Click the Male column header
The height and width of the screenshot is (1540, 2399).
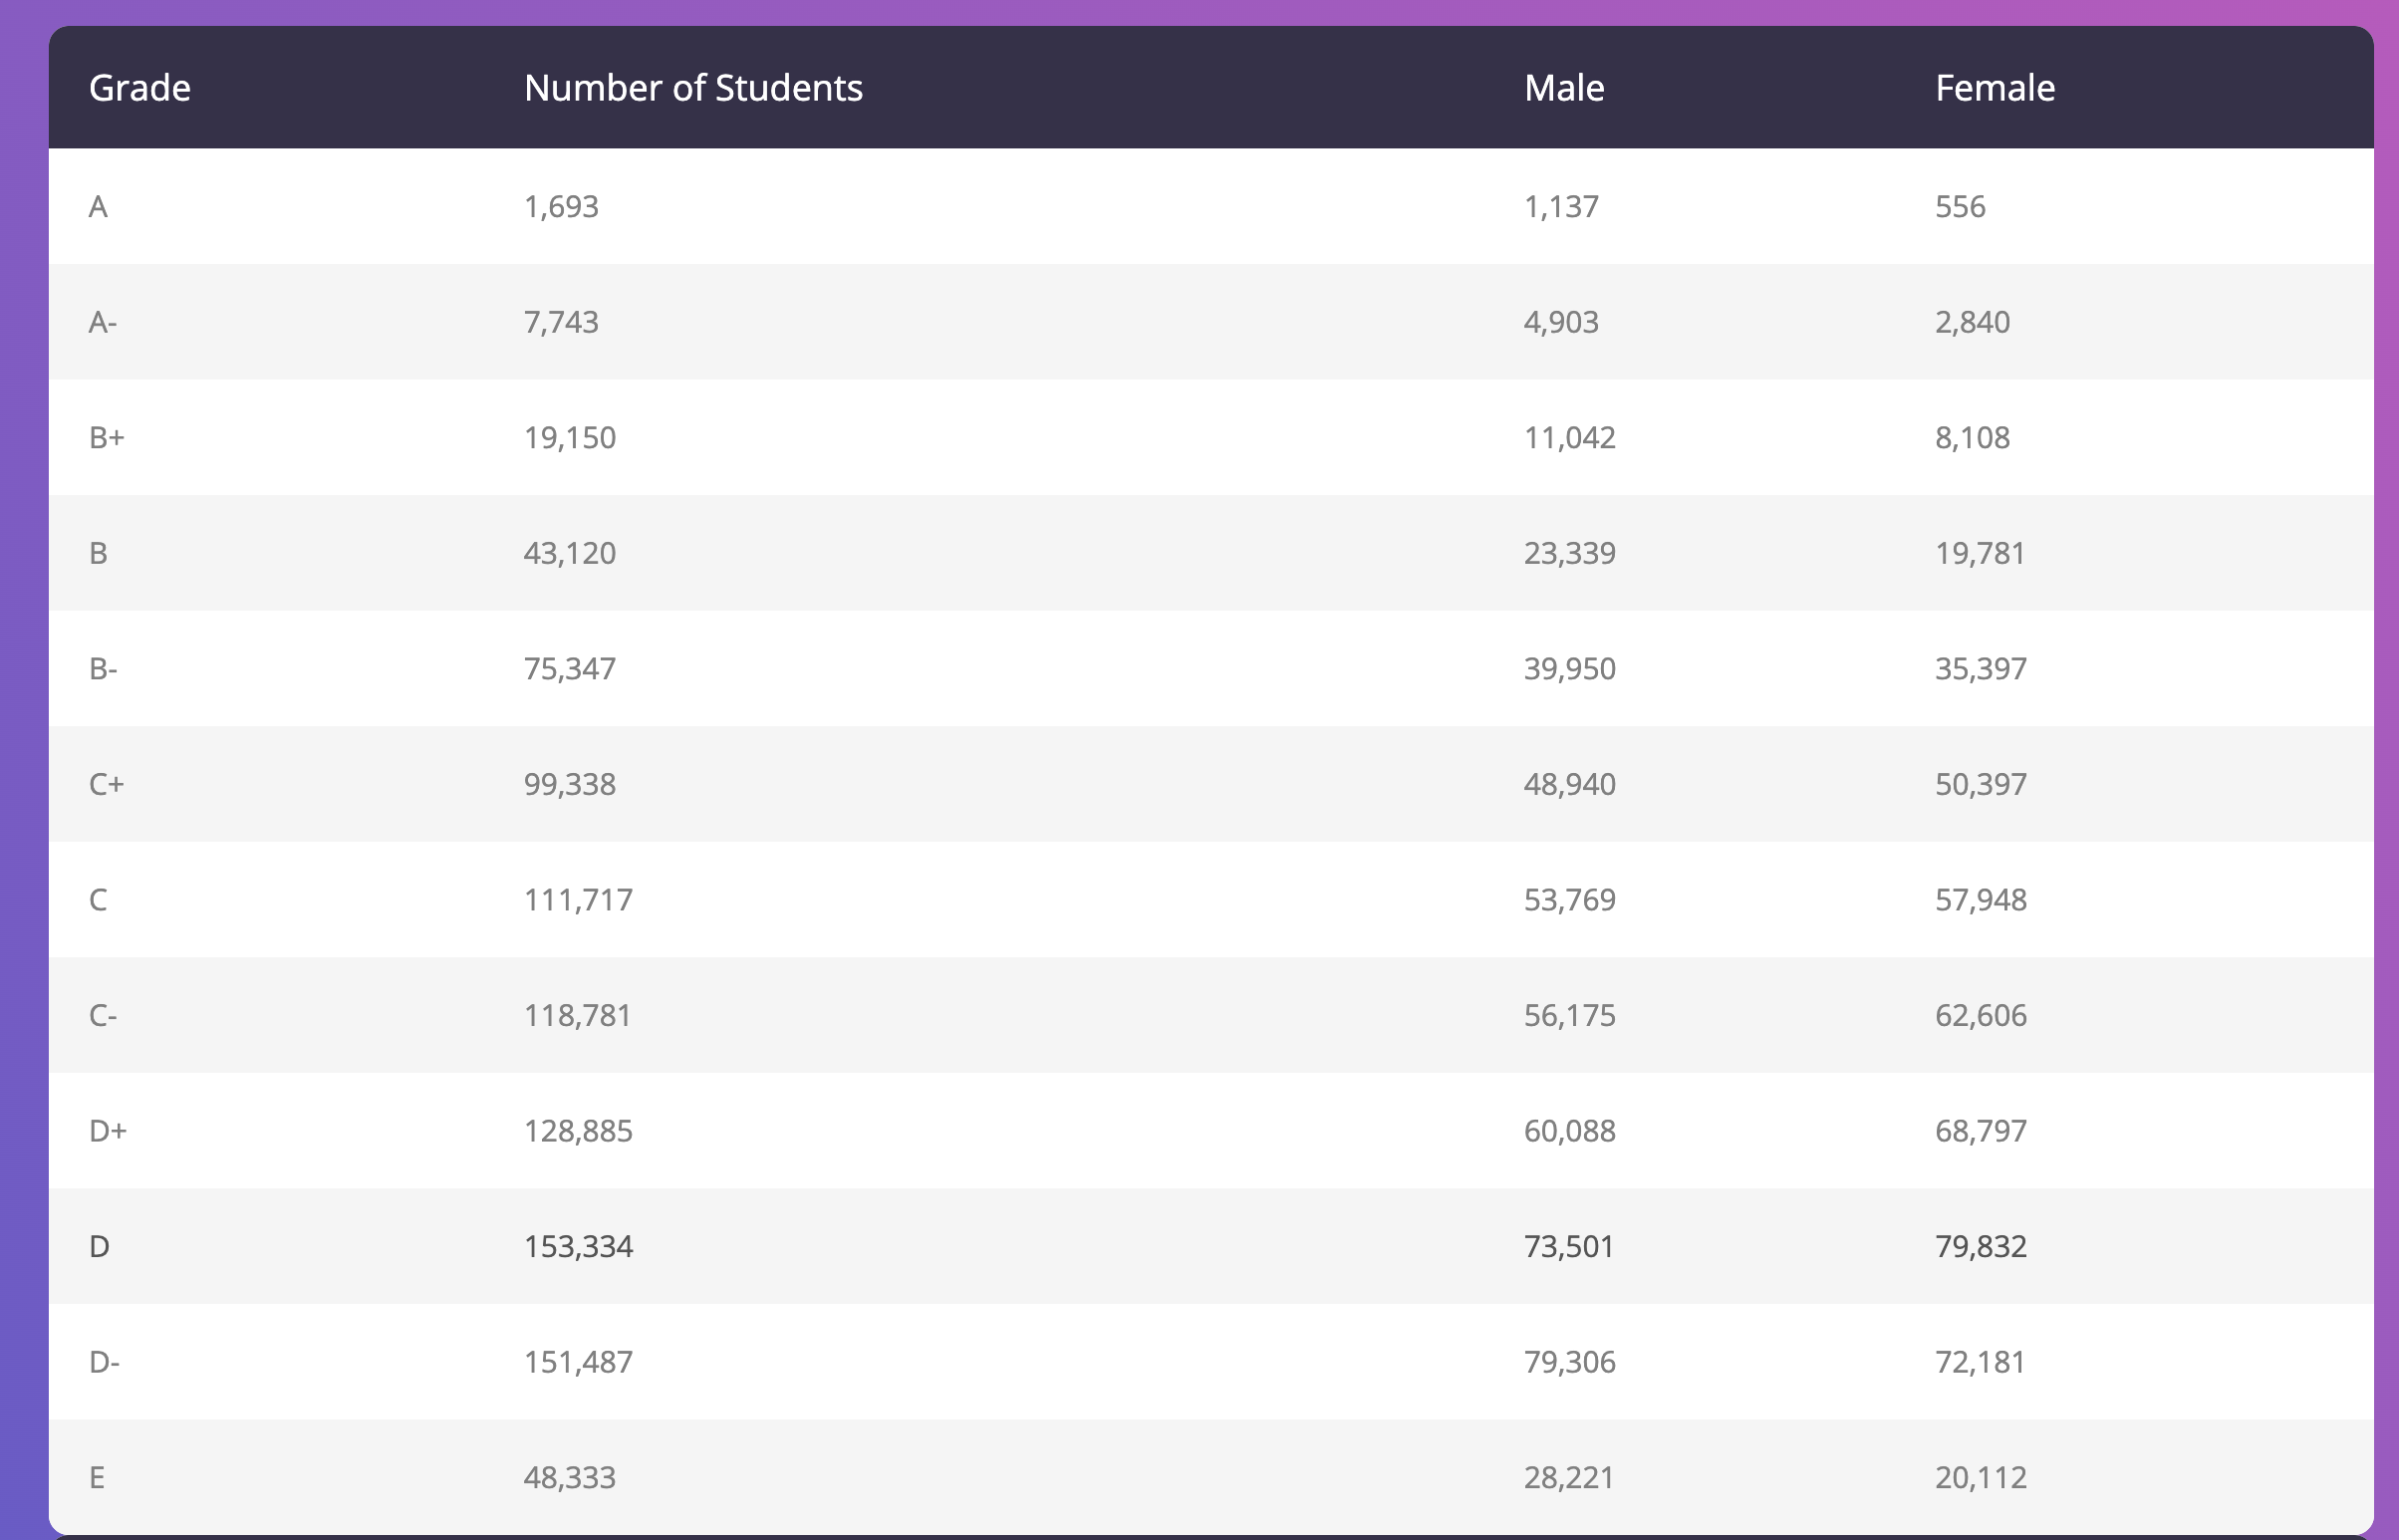[x=1564, y=88]
